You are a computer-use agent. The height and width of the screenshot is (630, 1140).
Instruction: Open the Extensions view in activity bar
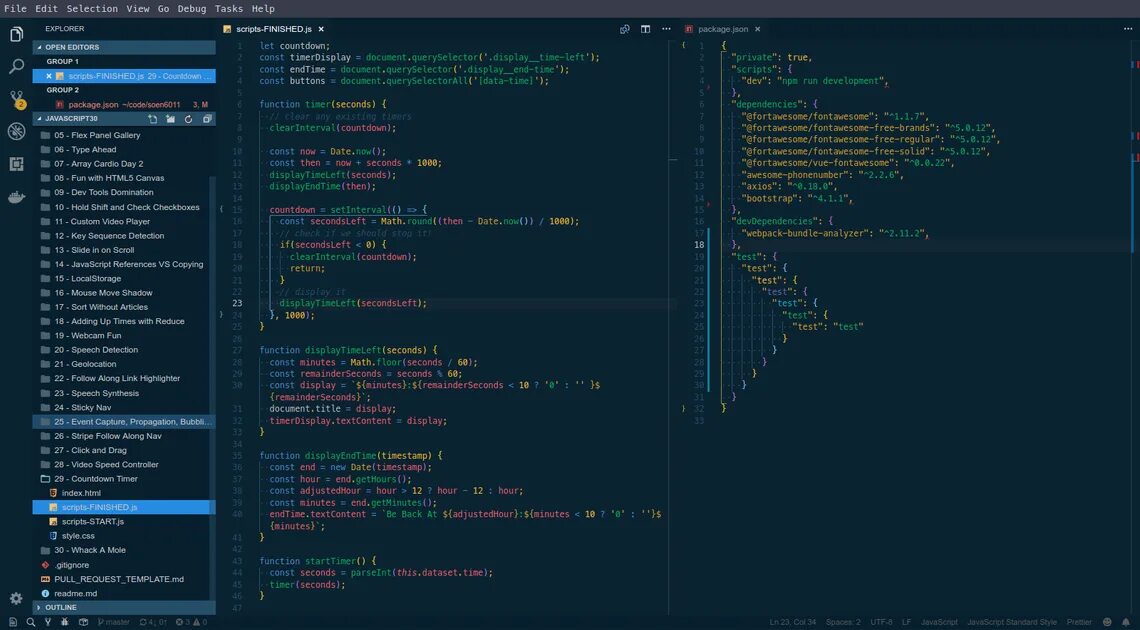[x=16, y=163]
